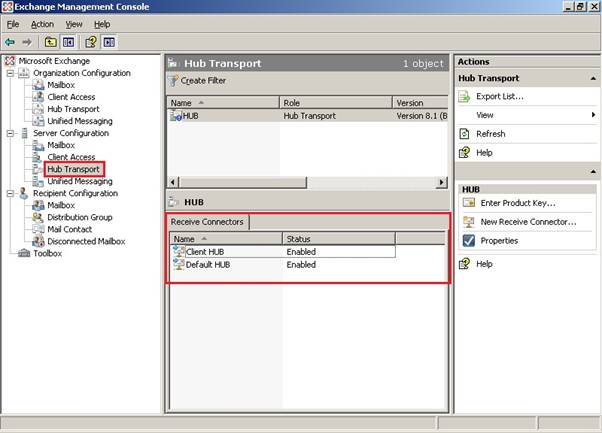
Task: Sort connectors by Status column header
Action: pyautogui.click(x=339, y=239)
